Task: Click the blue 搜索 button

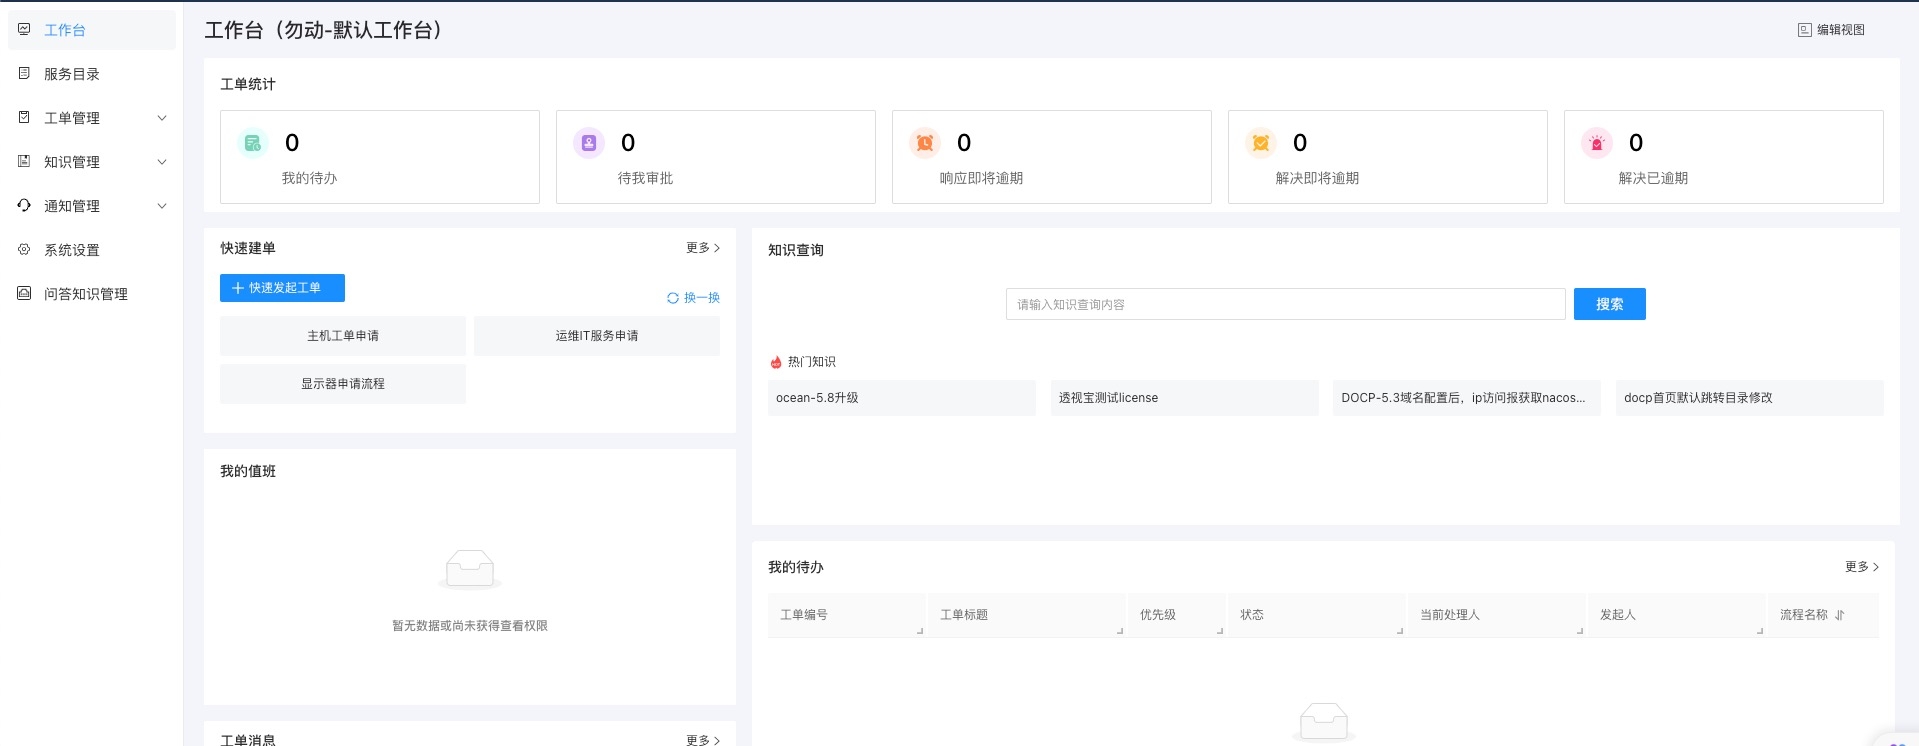Action: [x=1609, y=304]
